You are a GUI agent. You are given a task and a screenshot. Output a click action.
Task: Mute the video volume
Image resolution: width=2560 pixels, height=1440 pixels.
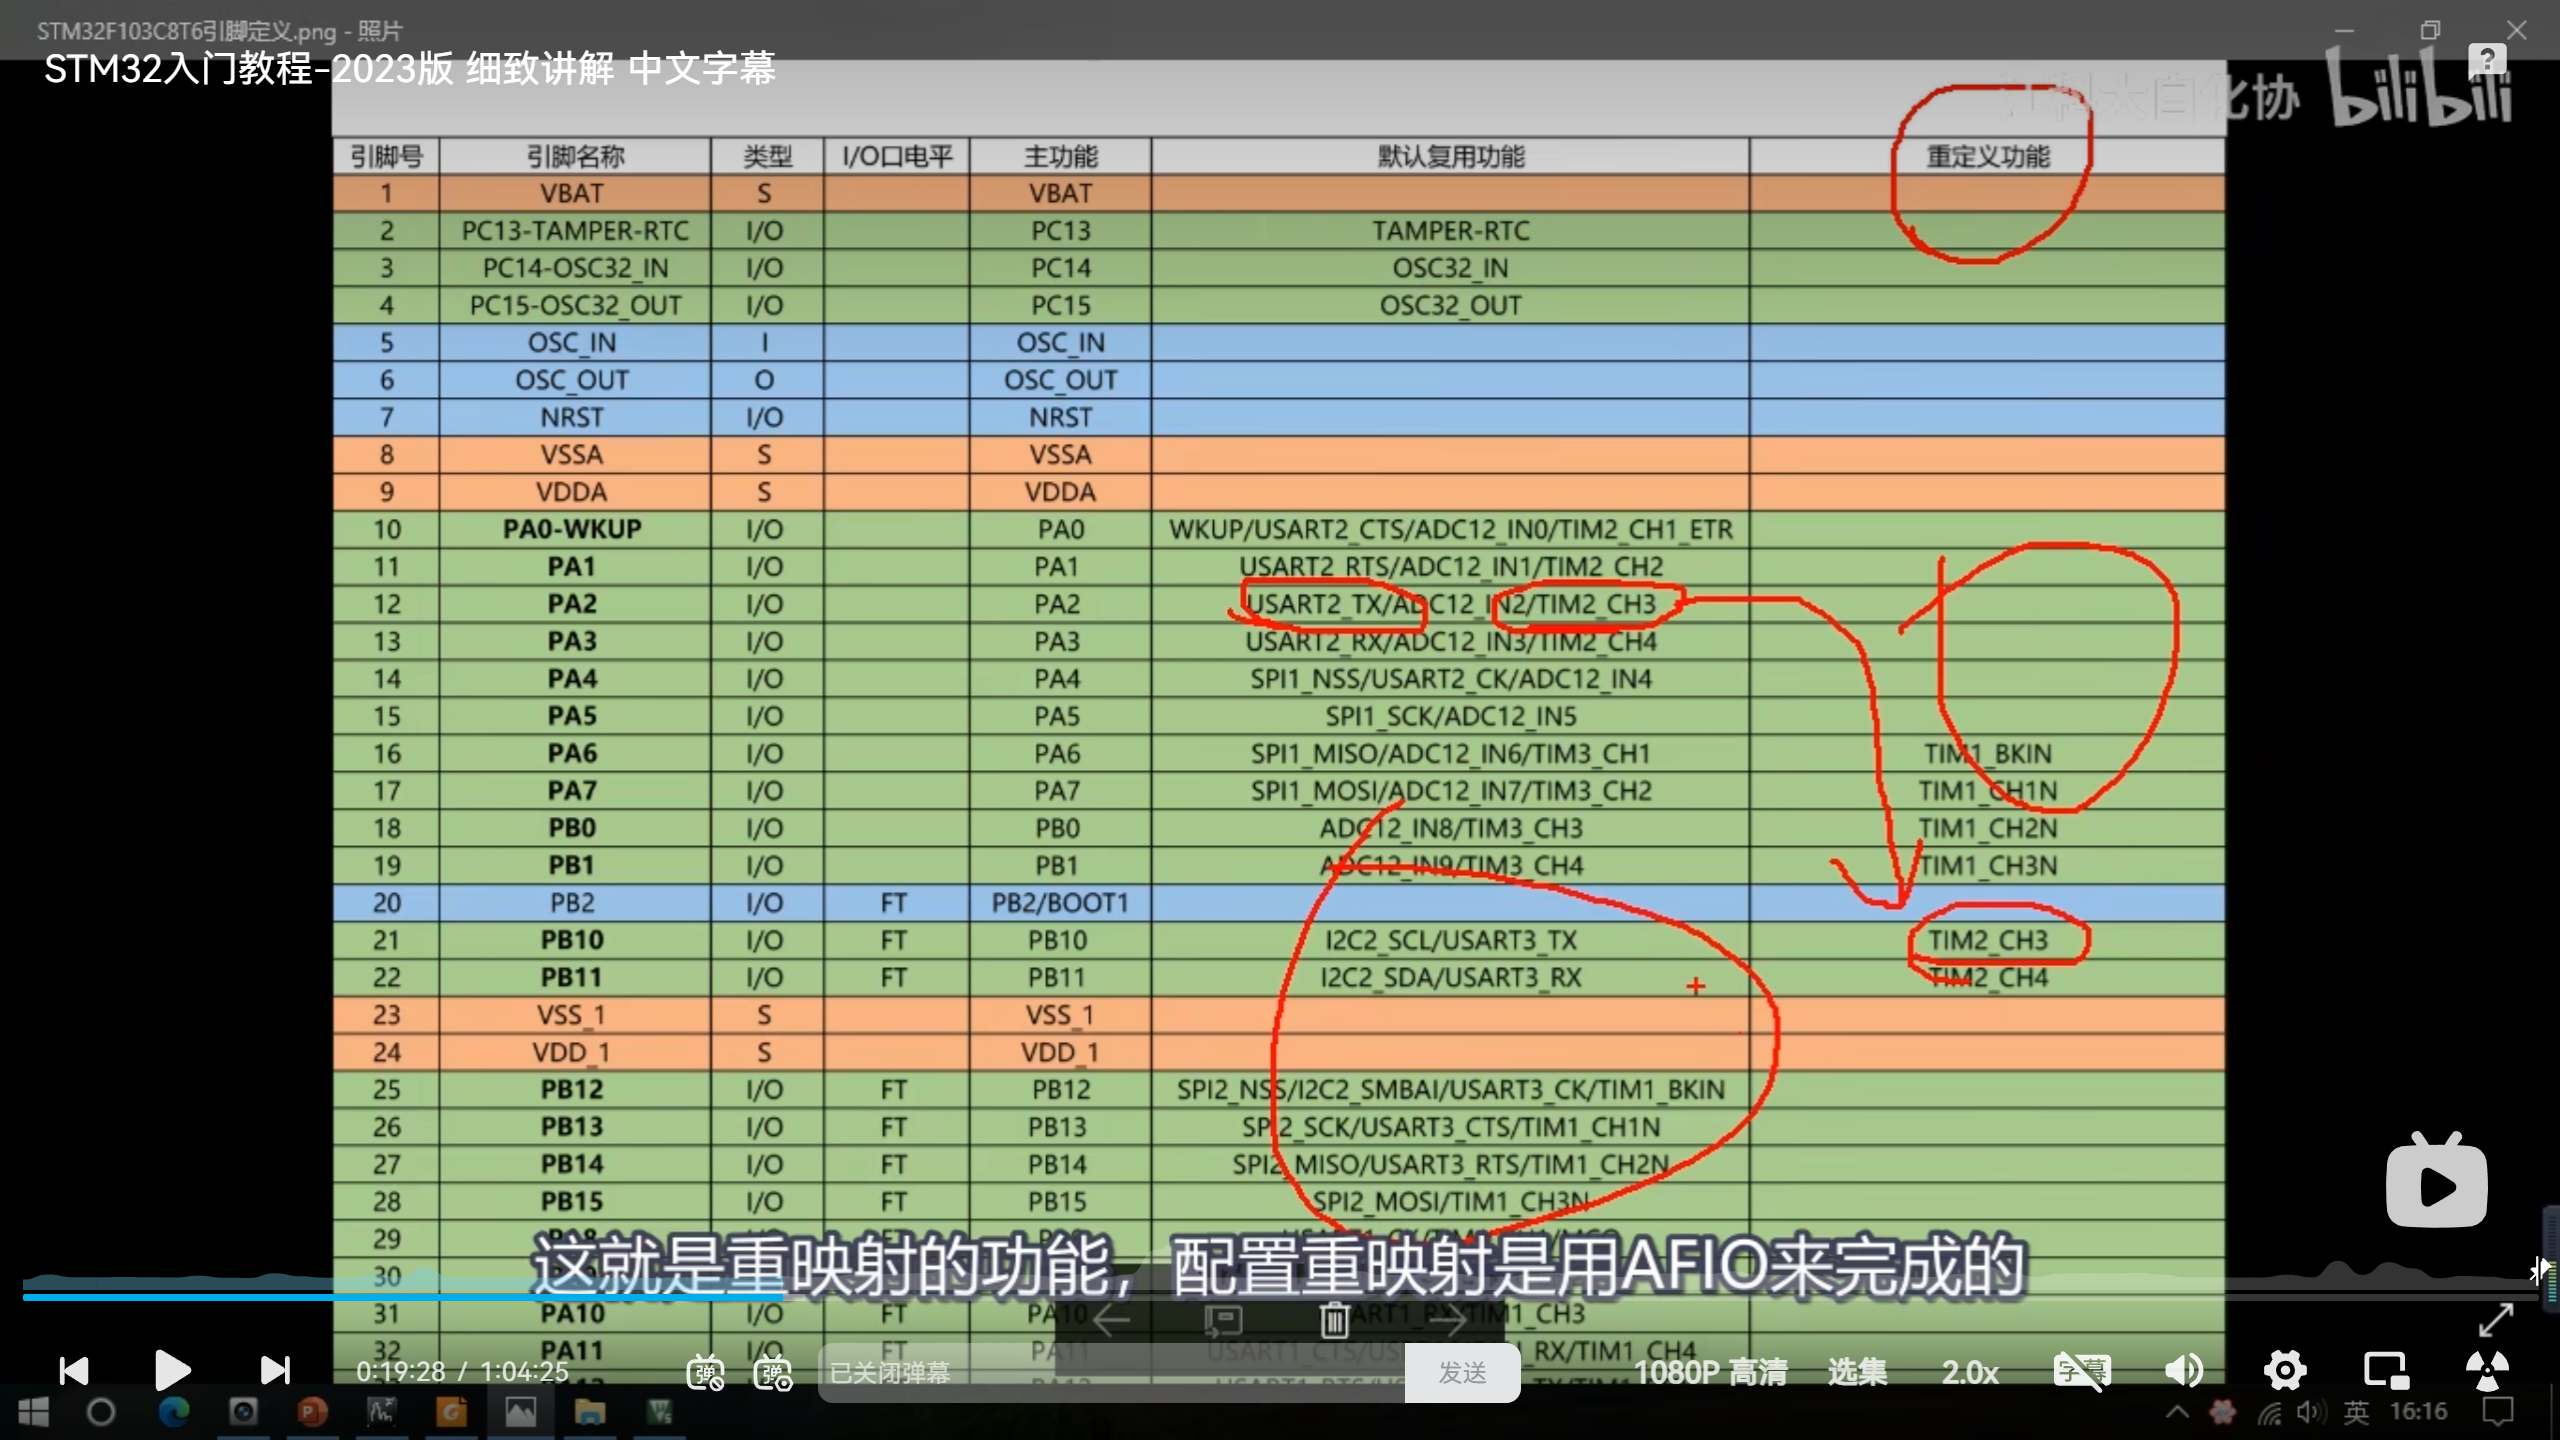(x=2184, y=1370)
